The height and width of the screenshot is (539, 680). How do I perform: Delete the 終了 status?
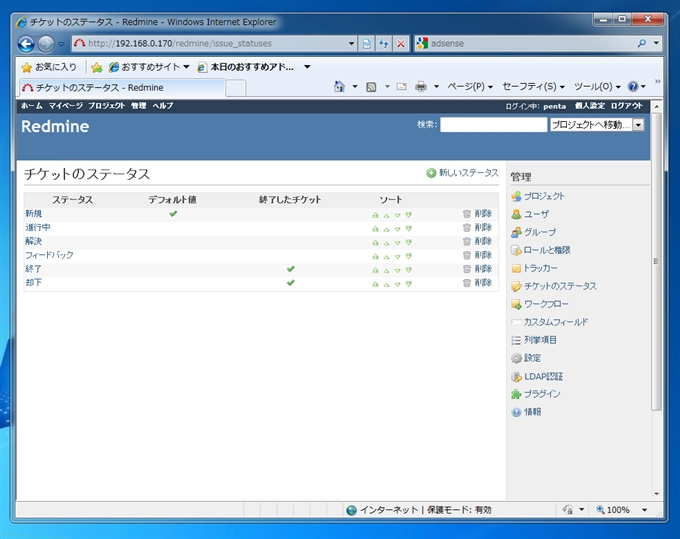point(477,269)
